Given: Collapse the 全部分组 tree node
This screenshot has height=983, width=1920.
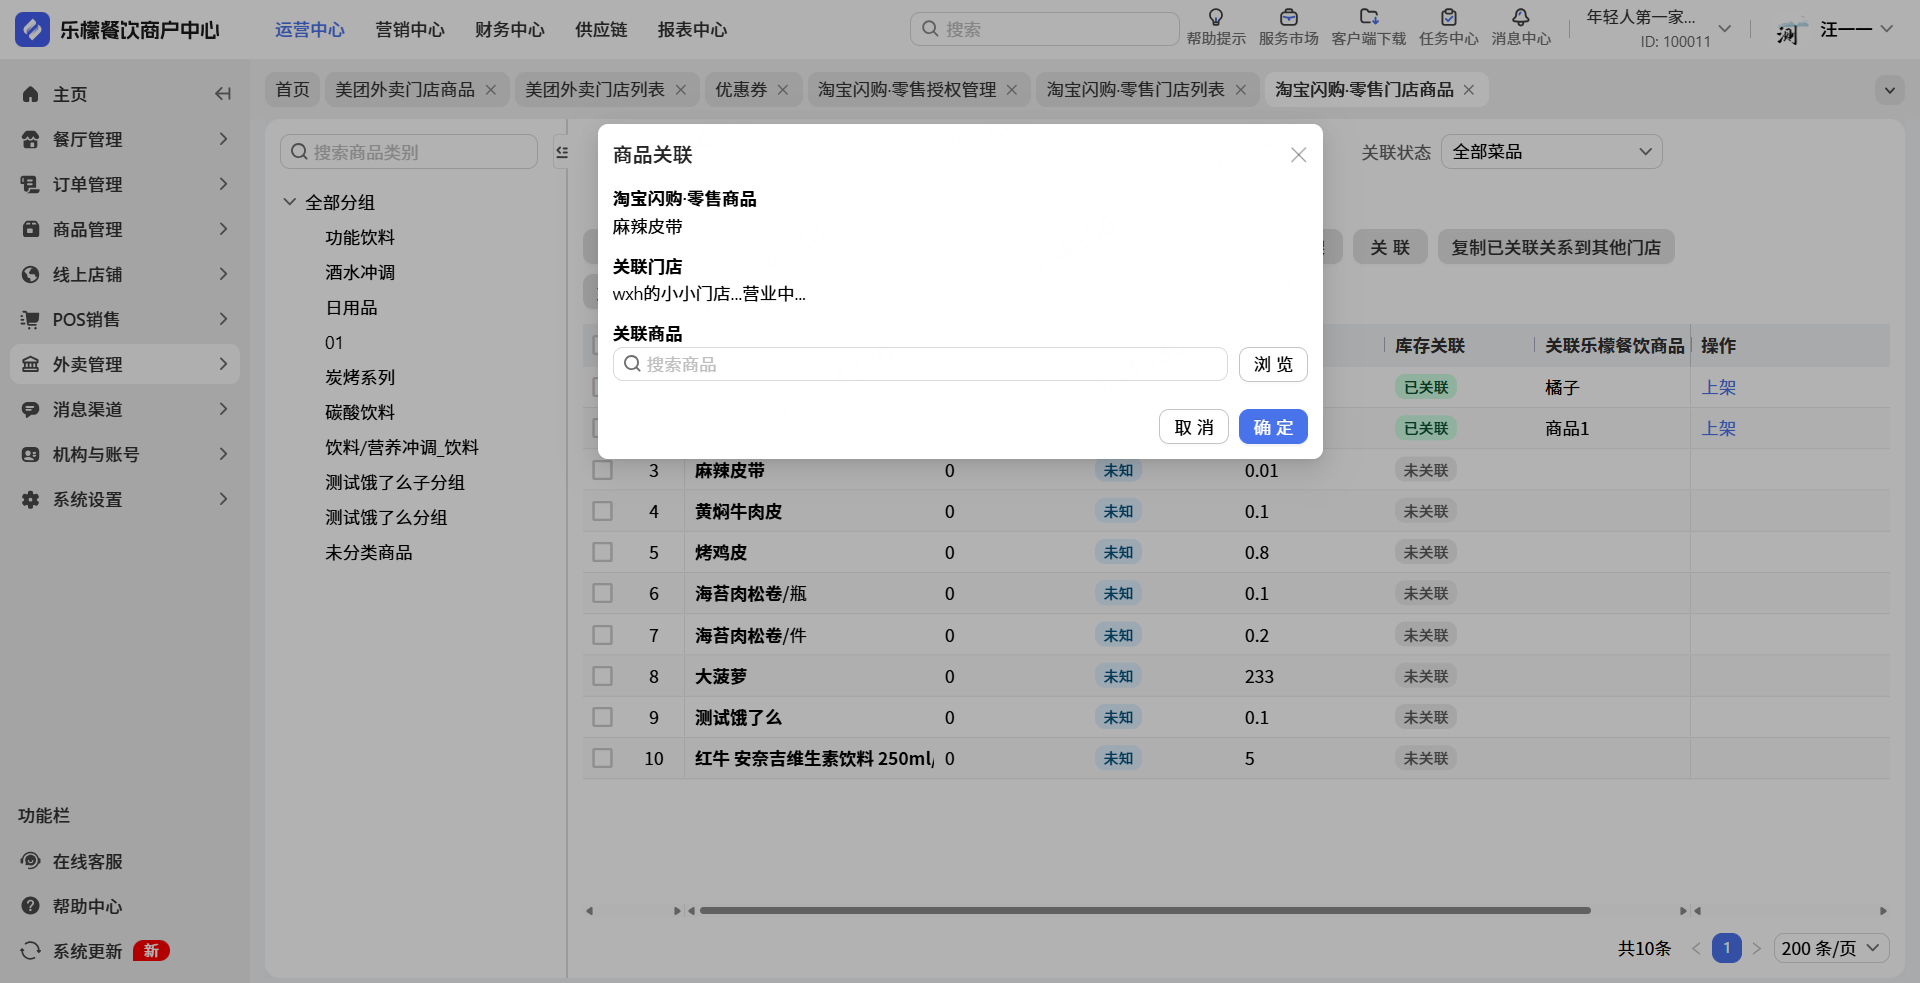Looking at the screenshot, I should (290, 202).
